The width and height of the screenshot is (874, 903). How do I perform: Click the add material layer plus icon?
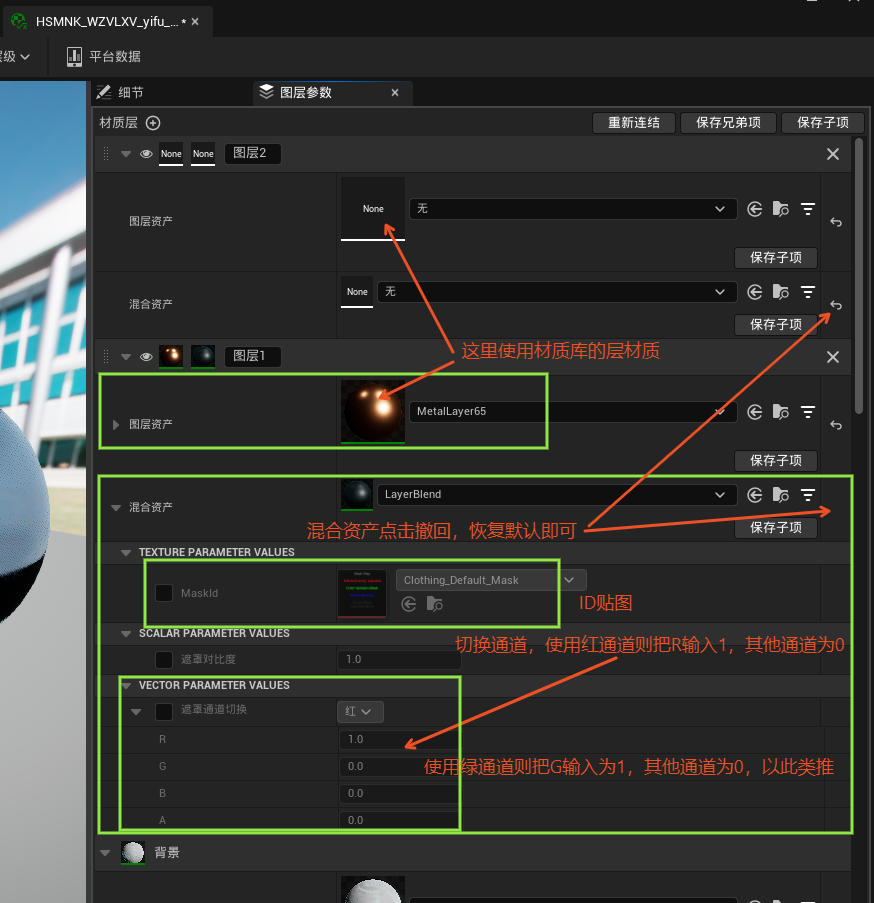pyautogui.click(x=153, y=123)
